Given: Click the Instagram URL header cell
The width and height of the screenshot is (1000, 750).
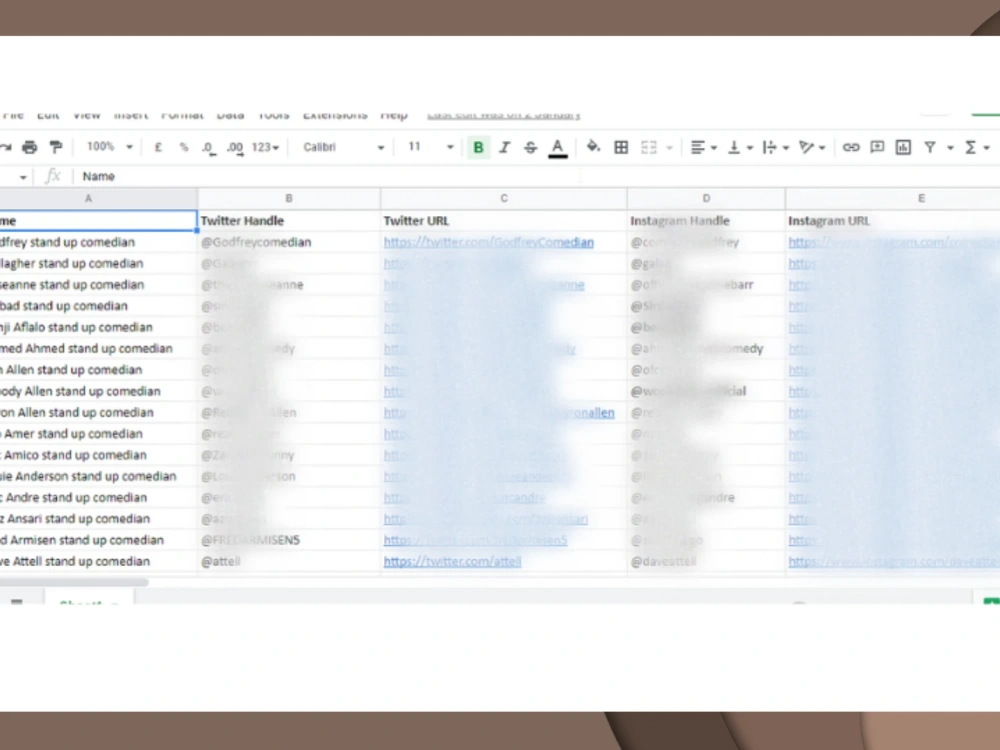Looking at the screenshot, I should (x=893, y=221).
